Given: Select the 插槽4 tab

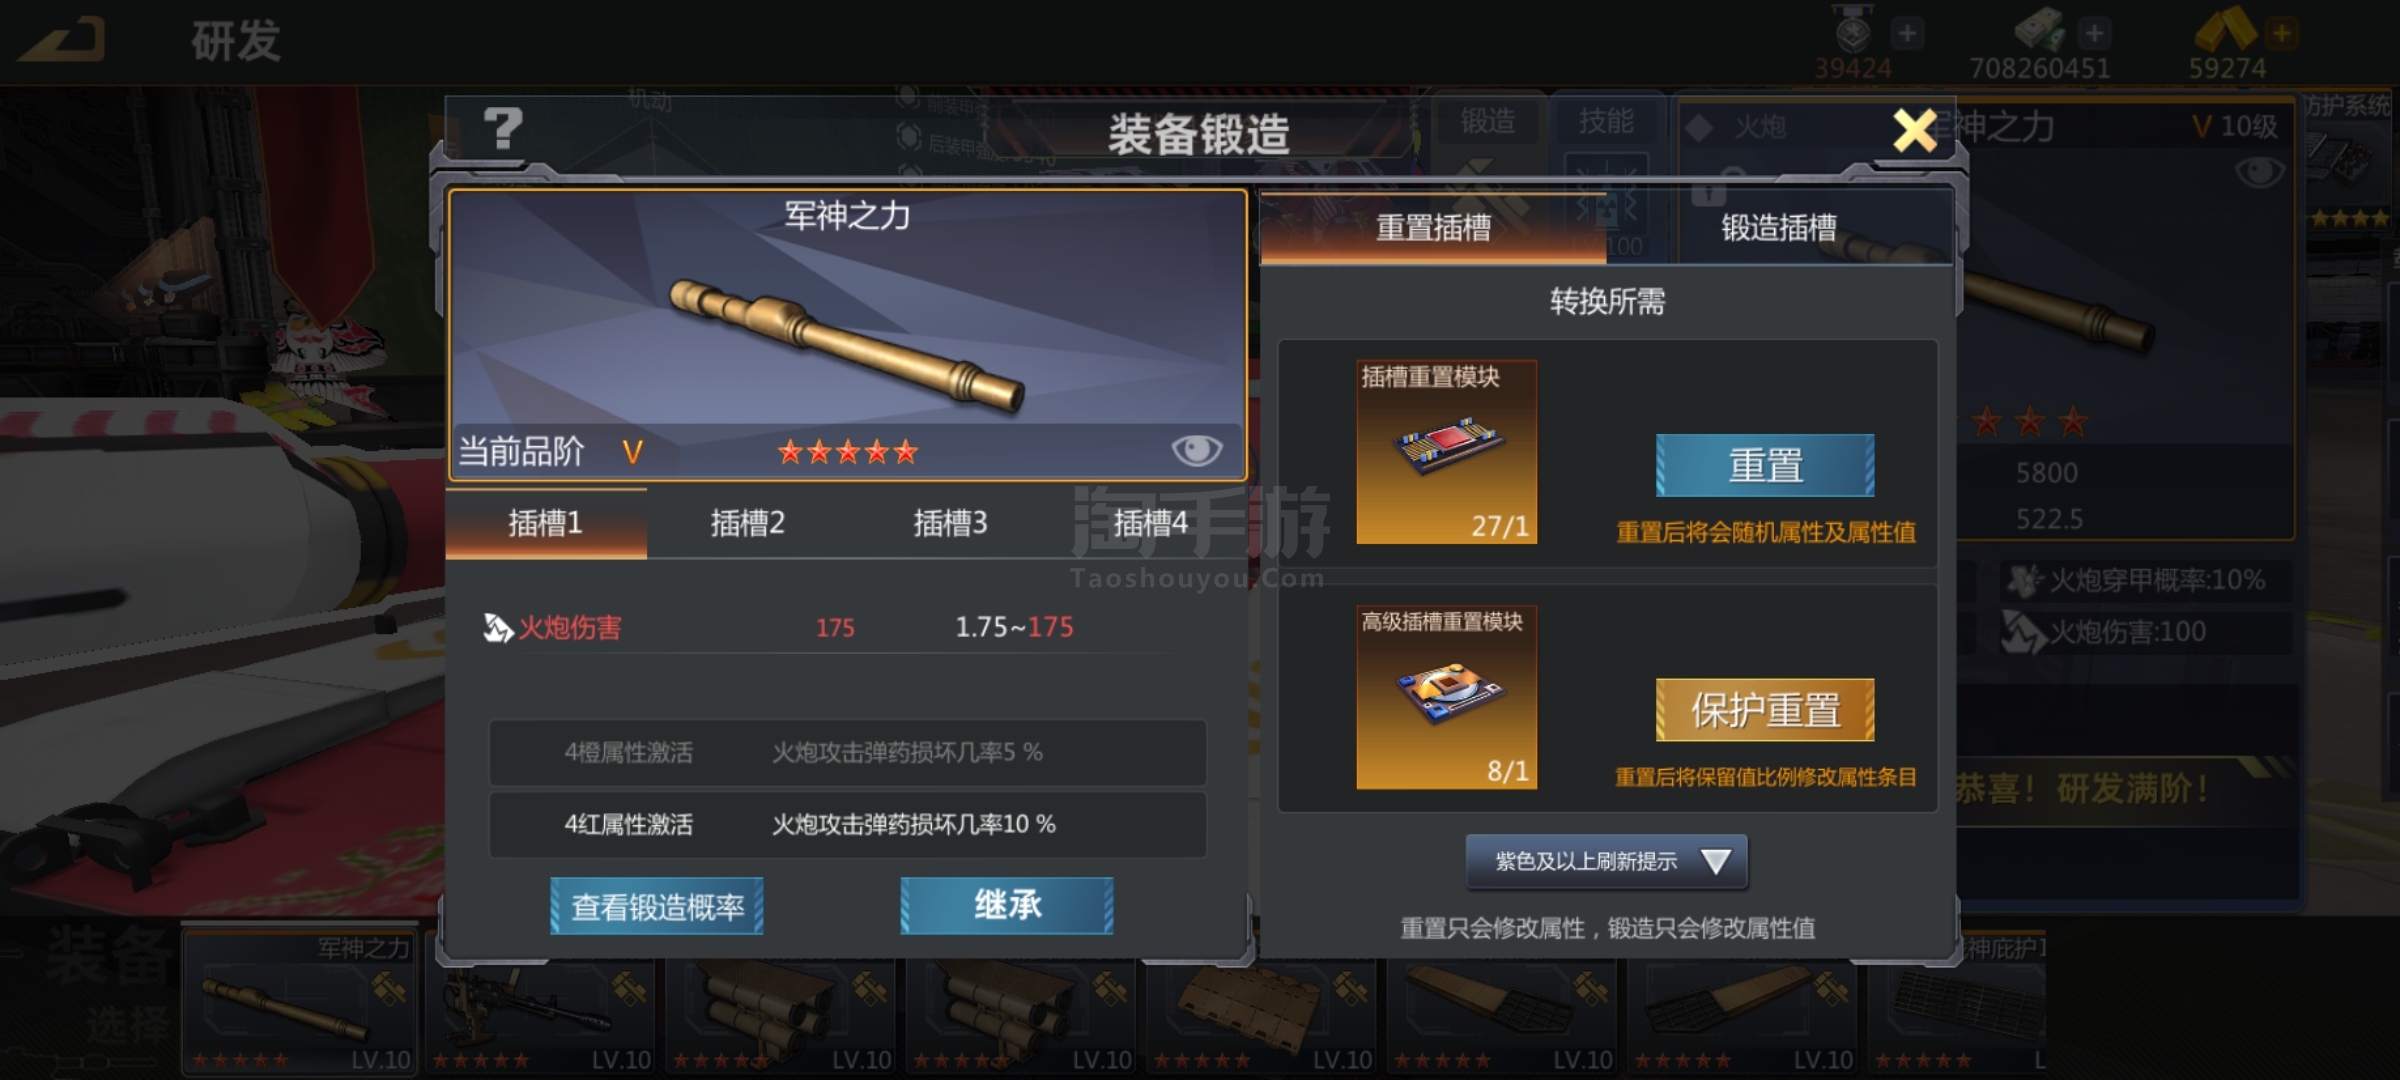Looking at the screenshot, I should (x=1150, y=523).
